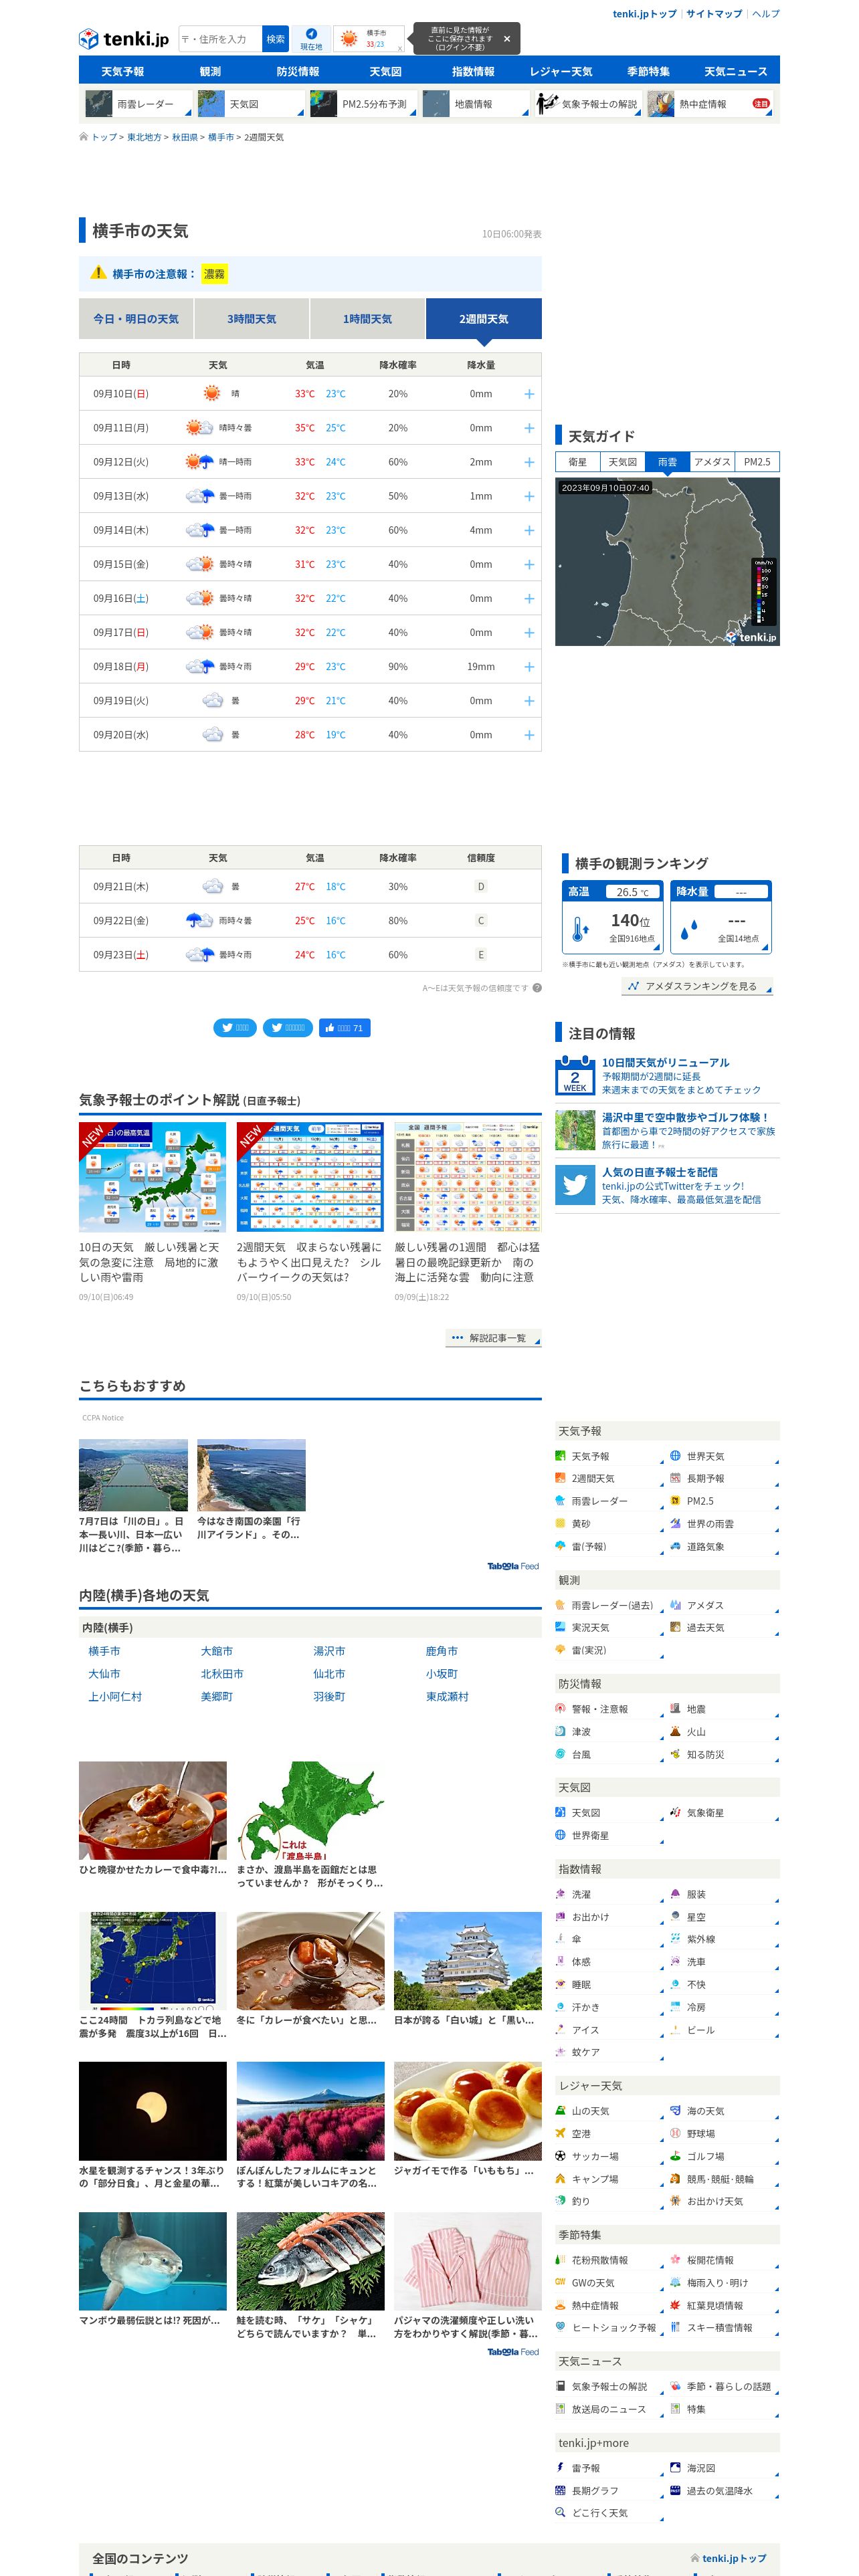Click サイトマップ header link
Viewport: 859px width, 2576px height.
(714, 14)
